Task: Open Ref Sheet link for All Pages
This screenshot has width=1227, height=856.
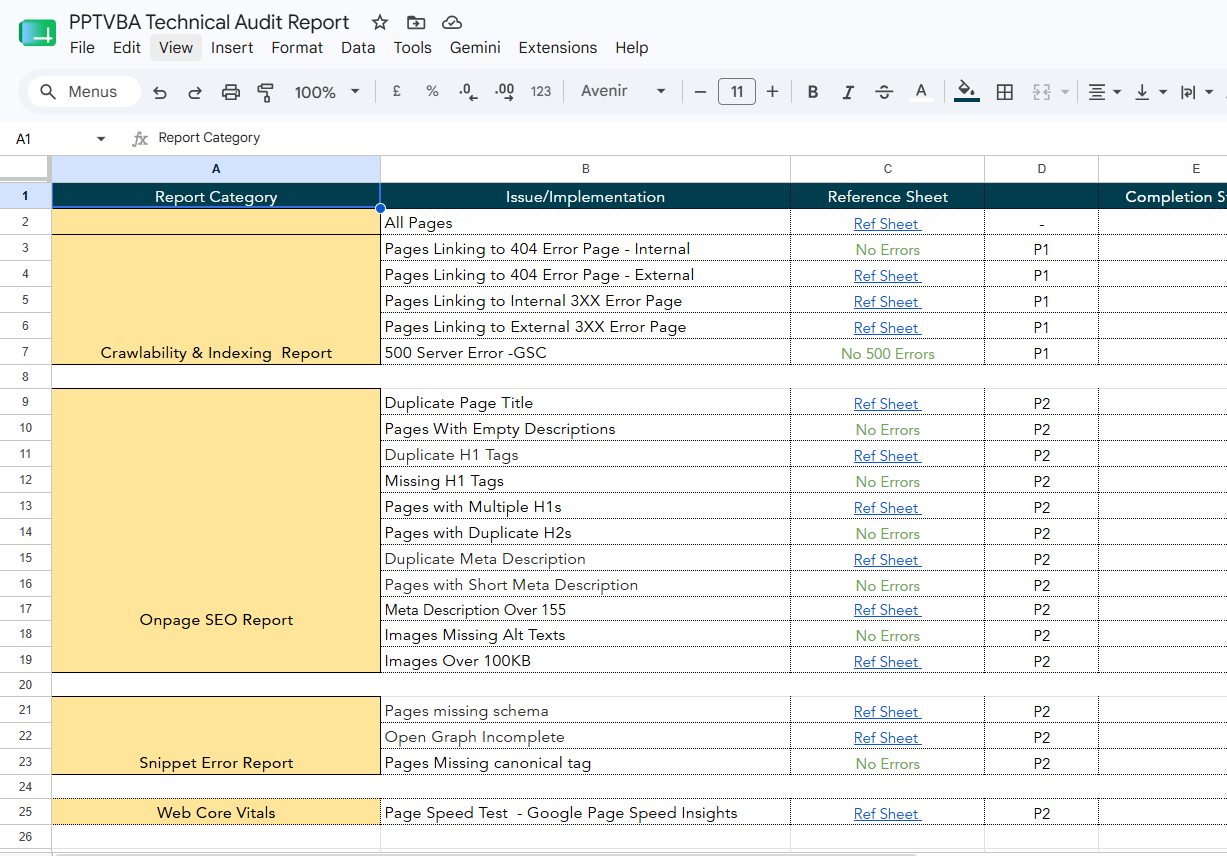Action: point(887,224)
